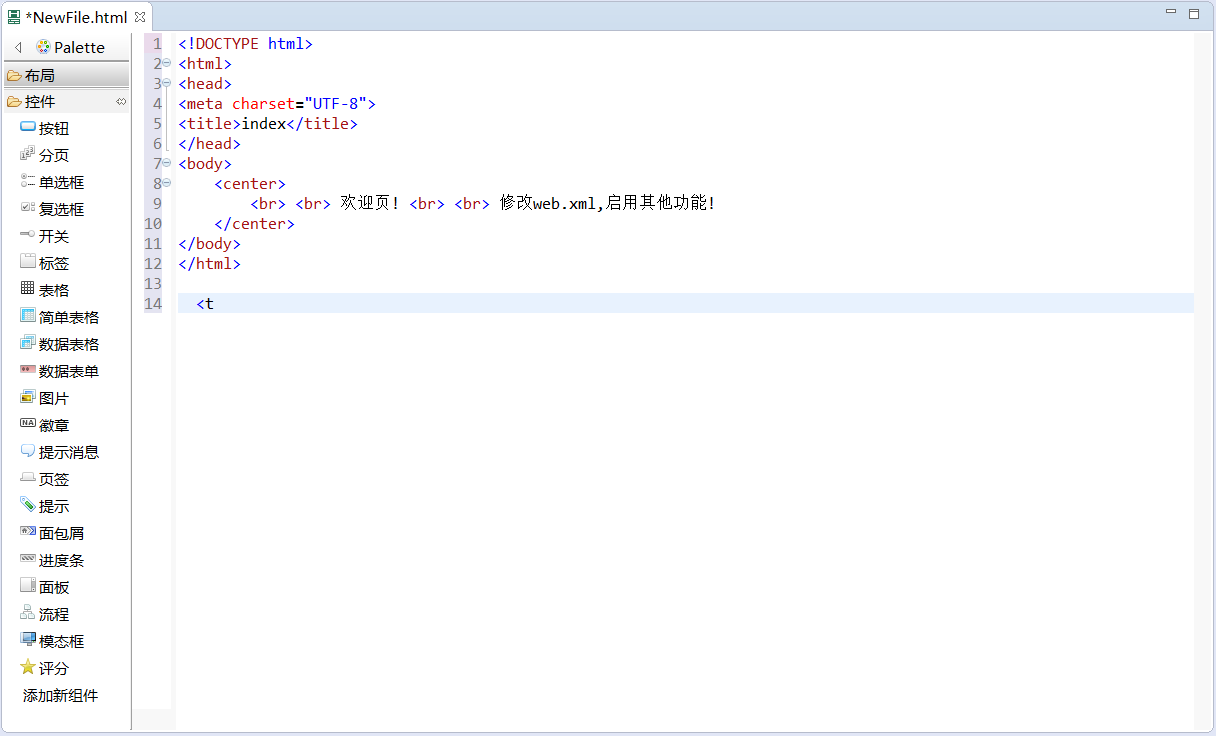The image size is (1216, 736).
Task: Pick the 进度条 progress bar icon
Action: 28,560
